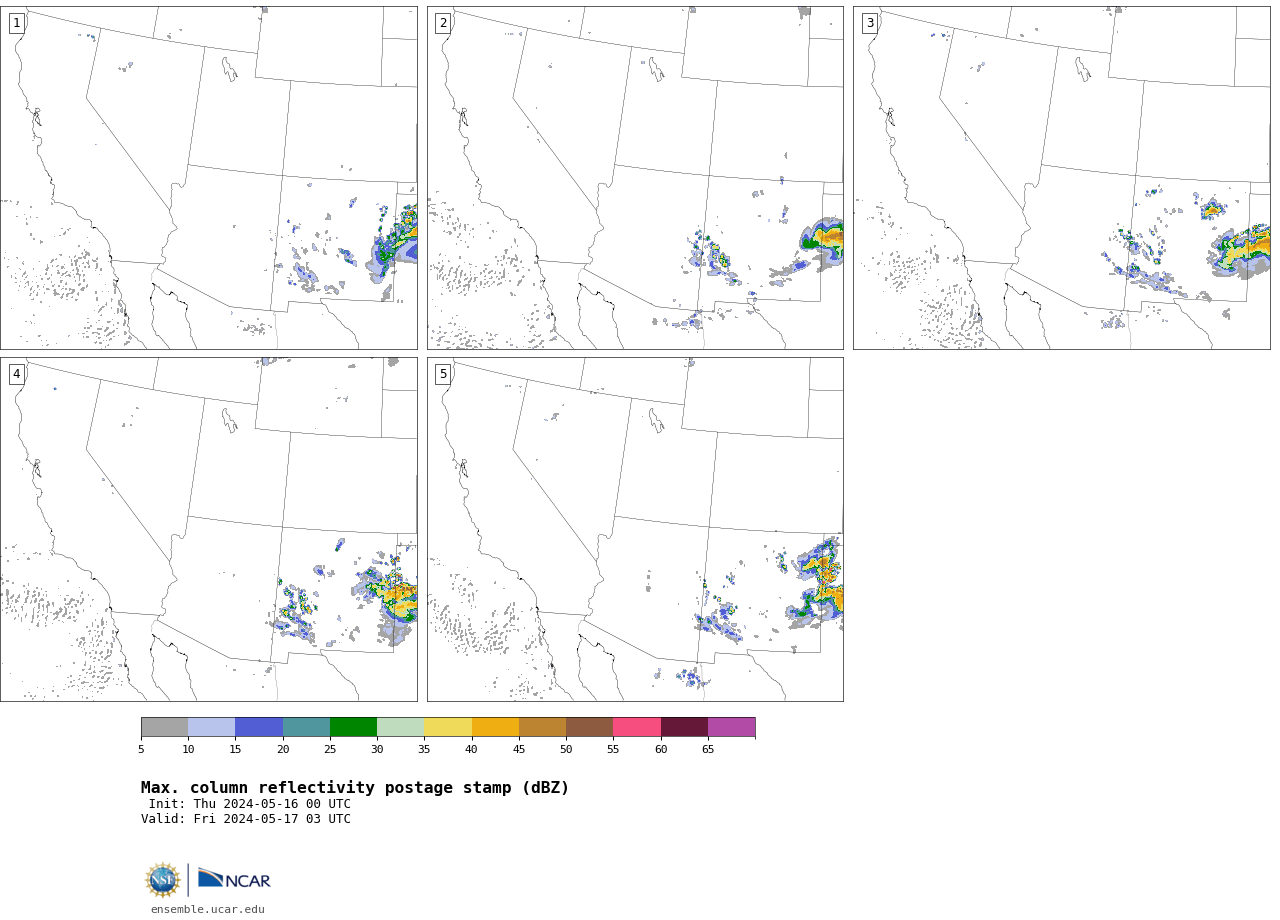Click the panel number 2 label
The image size is (1280, 920).
click(443, 23)
